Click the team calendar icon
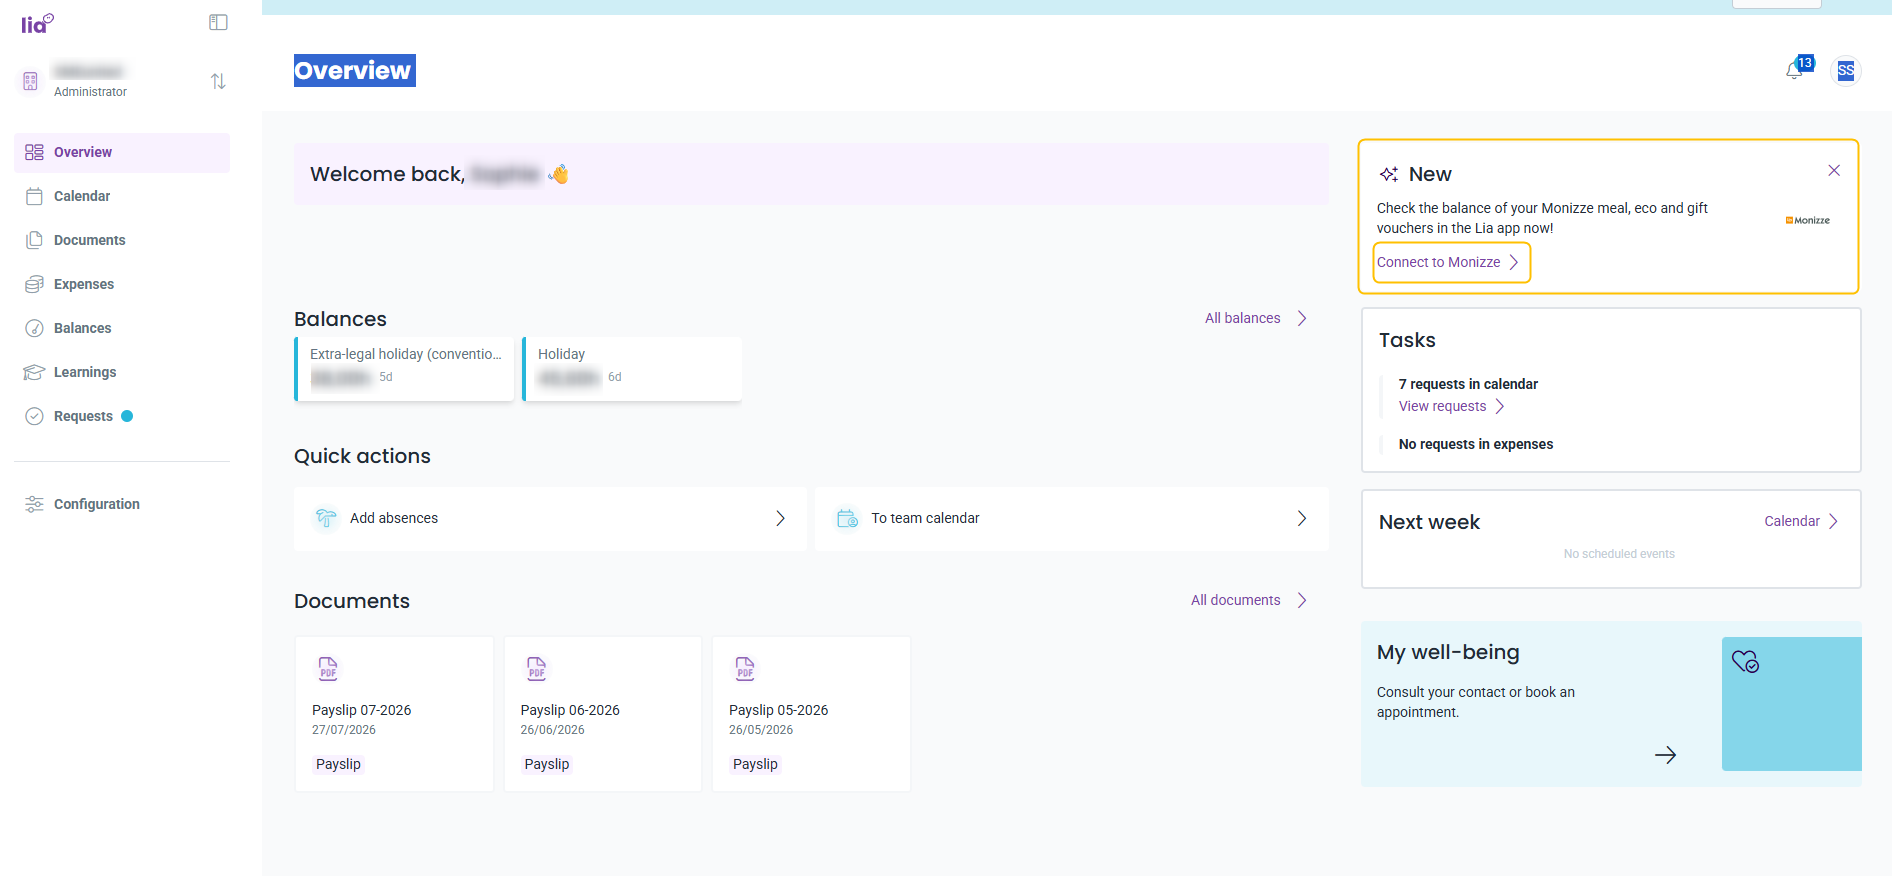This screenshot has width=1892, height=876. coord(847,518)
